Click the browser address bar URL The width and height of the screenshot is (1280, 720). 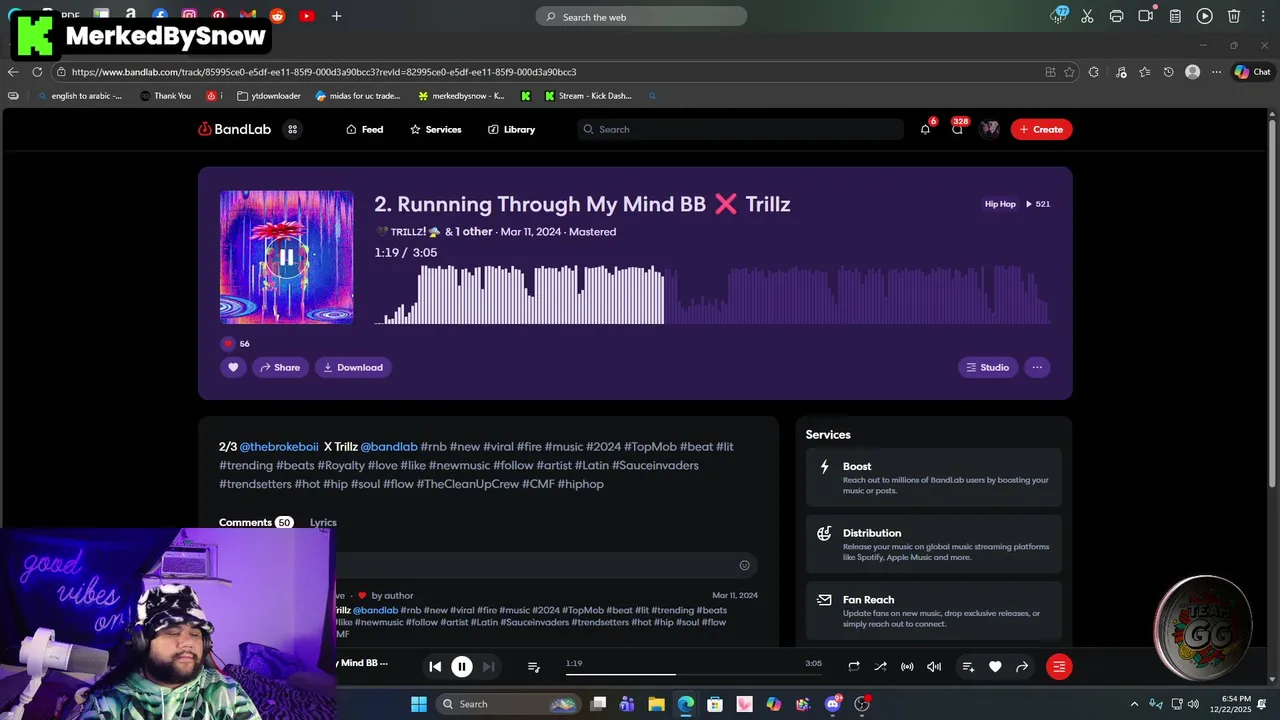323,72
